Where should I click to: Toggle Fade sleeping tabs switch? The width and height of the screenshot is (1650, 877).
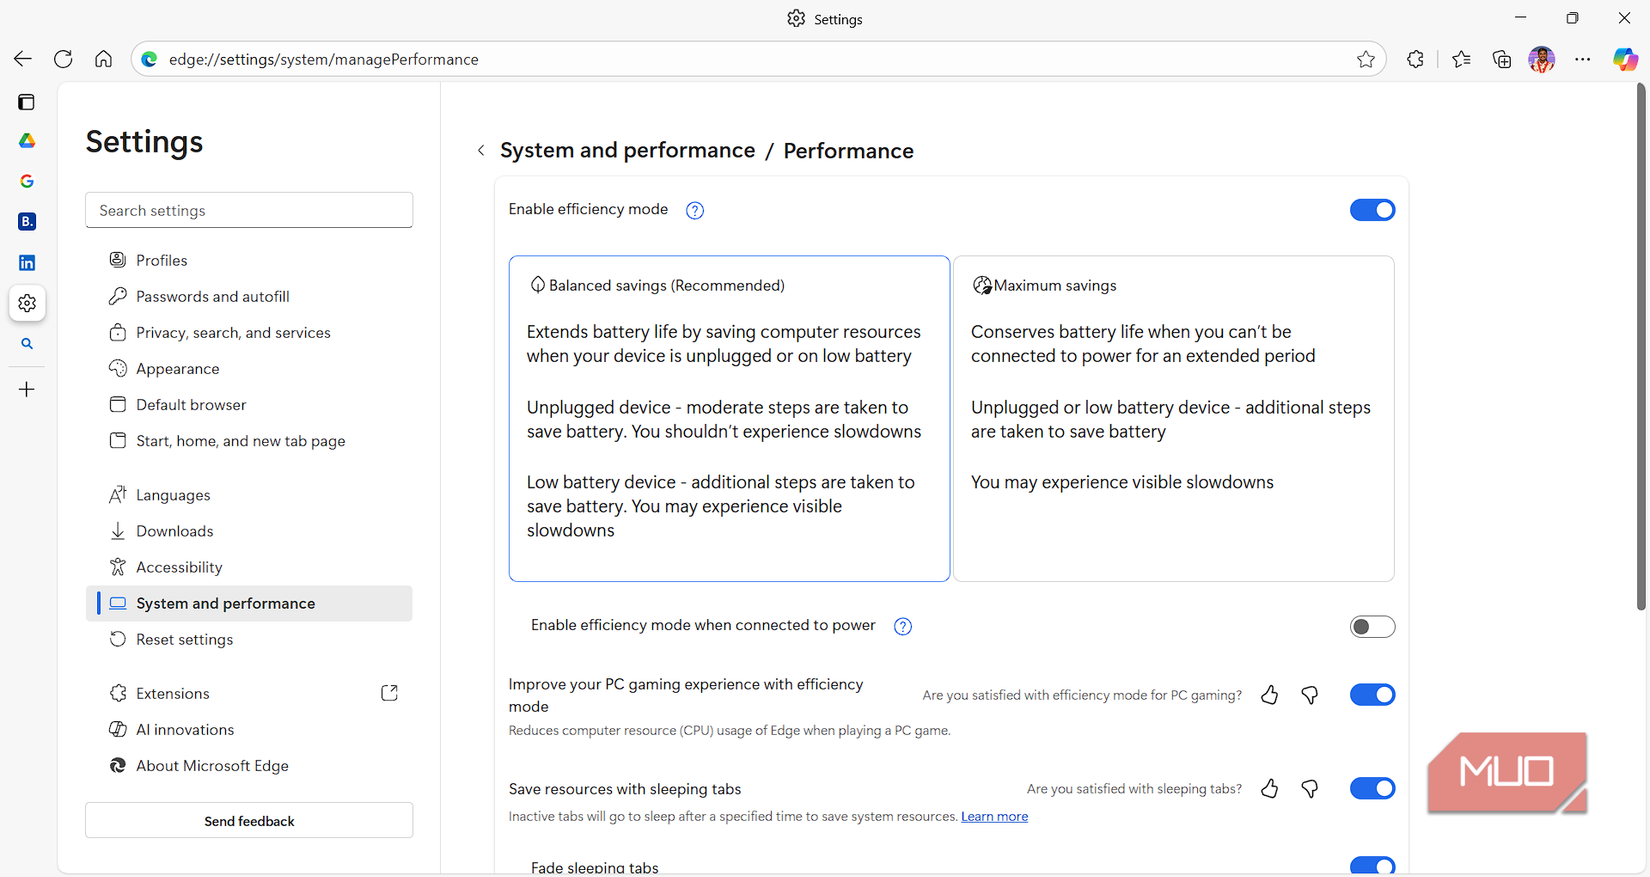coord(1372,866)
